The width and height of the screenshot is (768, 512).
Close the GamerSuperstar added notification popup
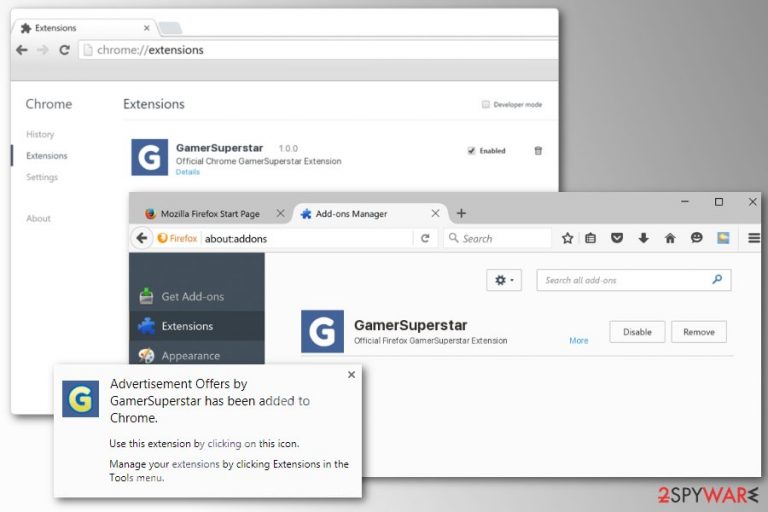(x=351, y=375)
